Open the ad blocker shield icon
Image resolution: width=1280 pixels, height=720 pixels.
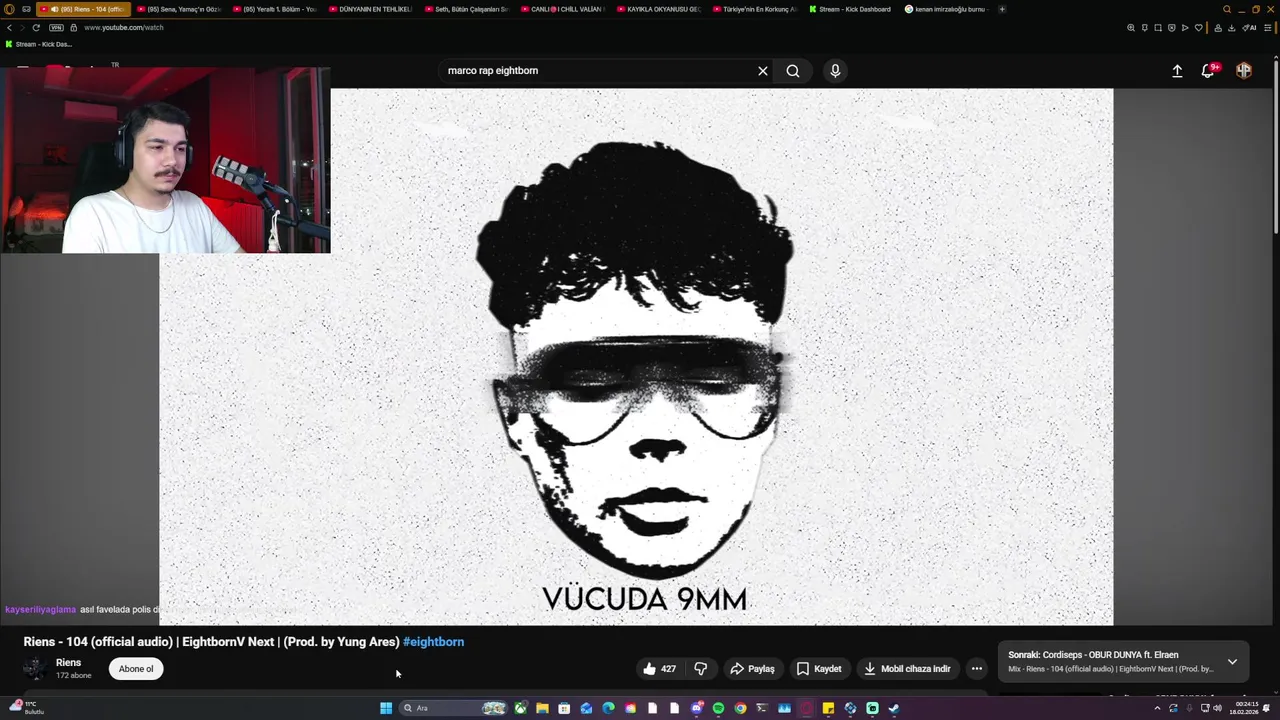[1172, 28]
